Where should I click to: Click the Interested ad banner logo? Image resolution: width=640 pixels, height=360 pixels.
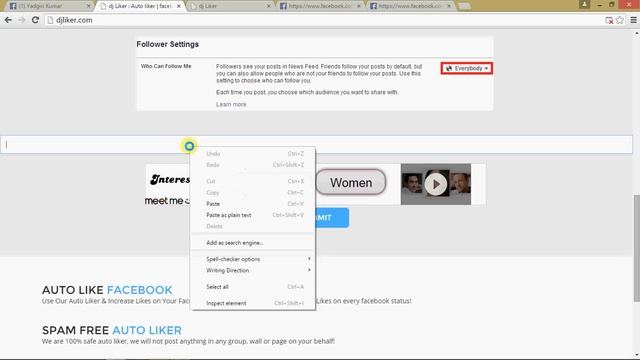pyautogui.click(x=170, y=179)
